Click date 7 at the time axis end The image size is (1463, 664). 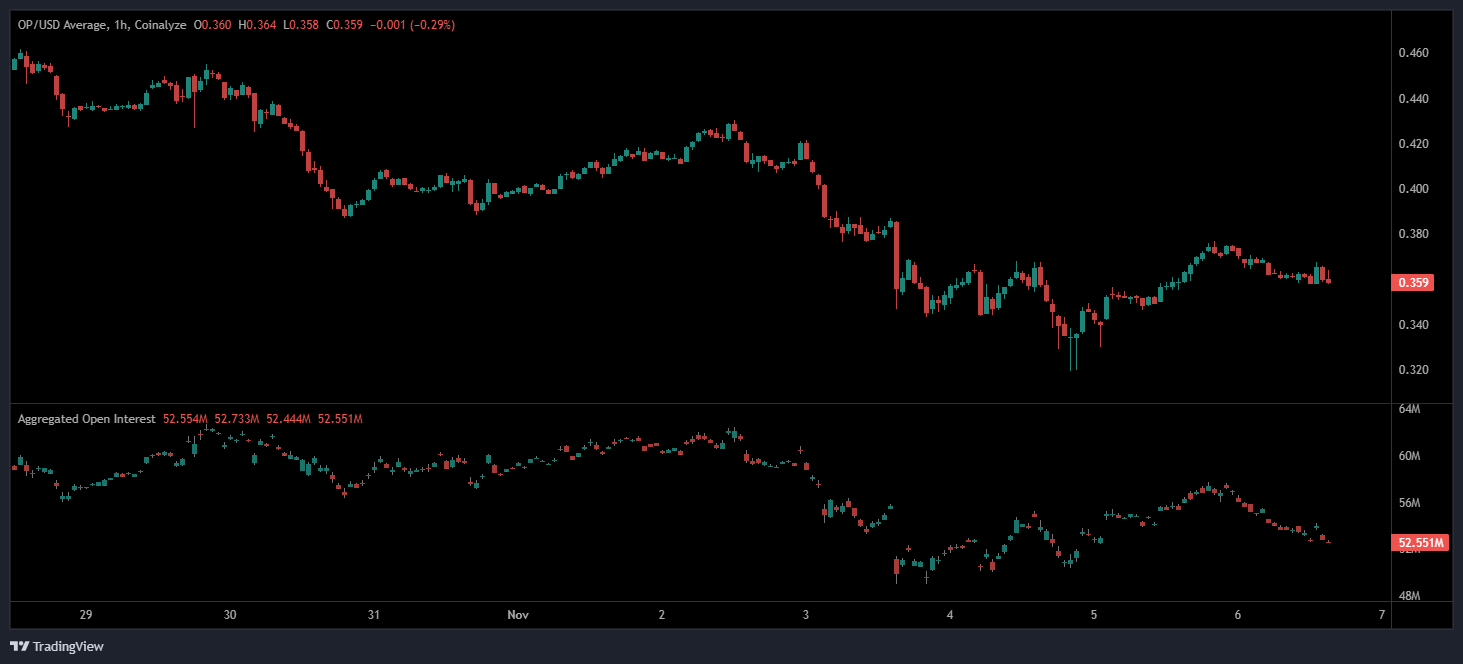tap(1381, 614)
